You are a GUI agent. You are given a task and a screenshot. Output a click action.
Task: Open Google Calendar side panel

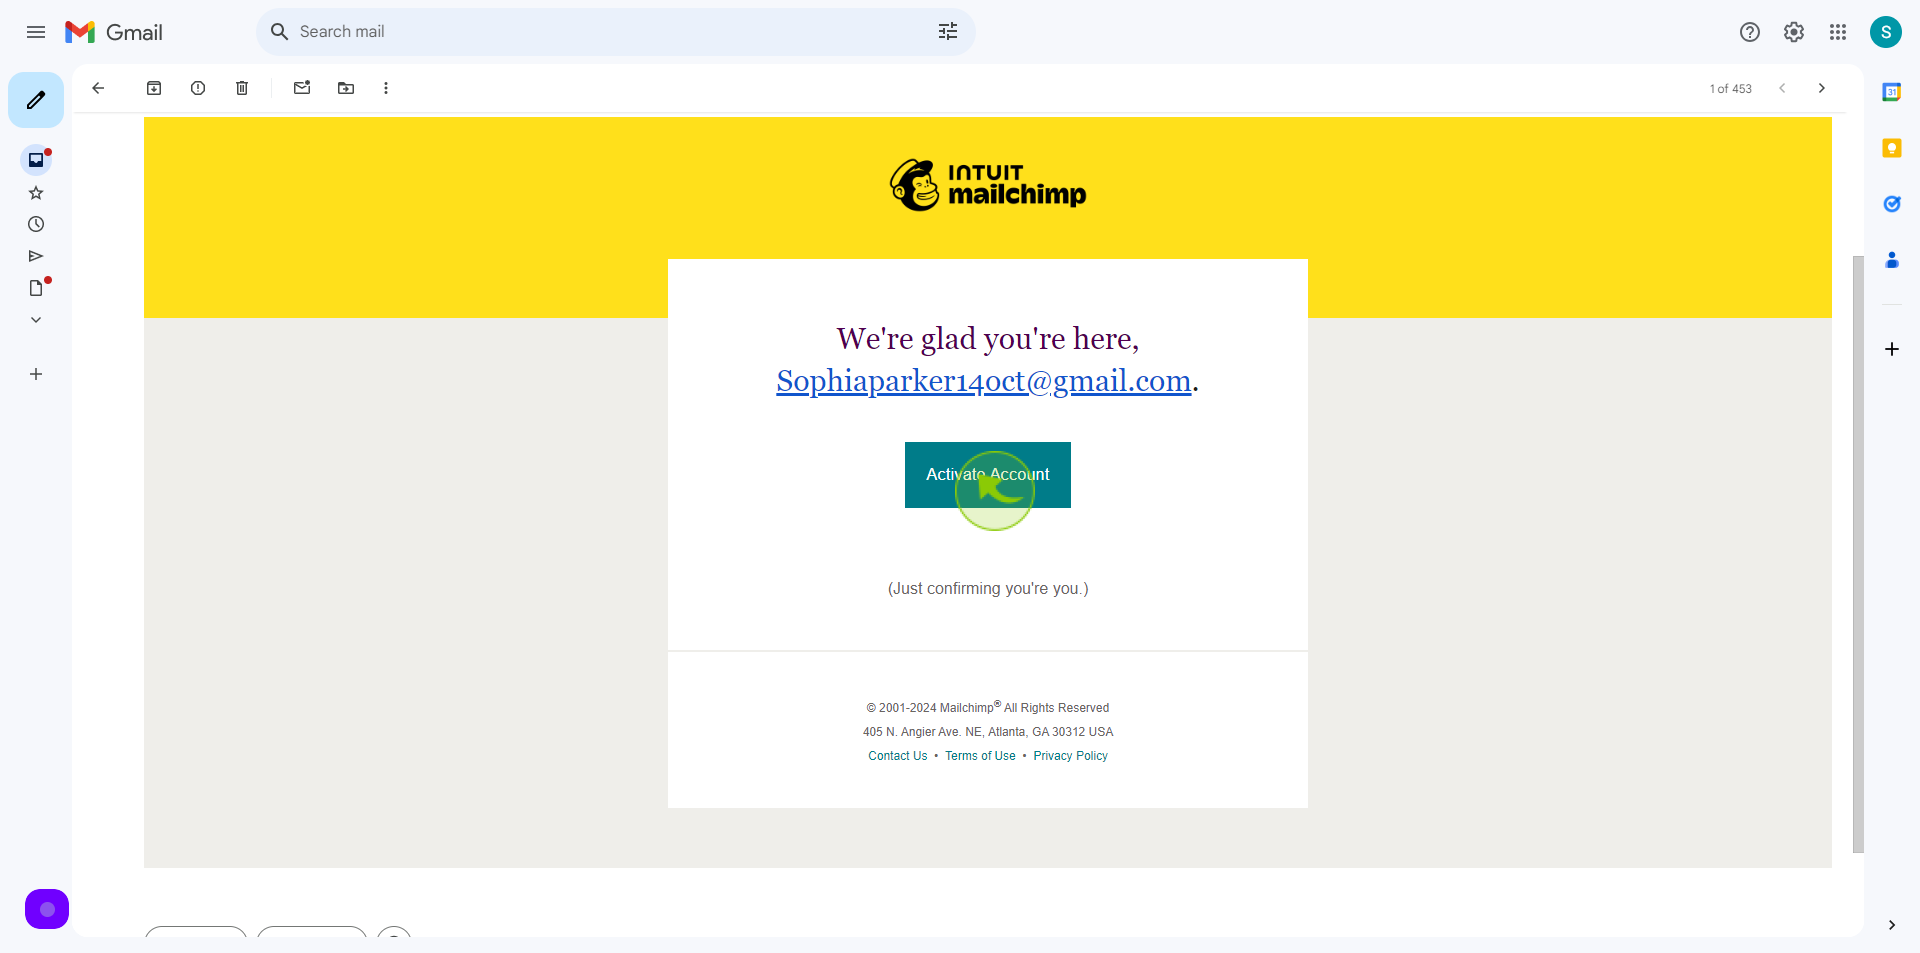(x=1892, y=92)
